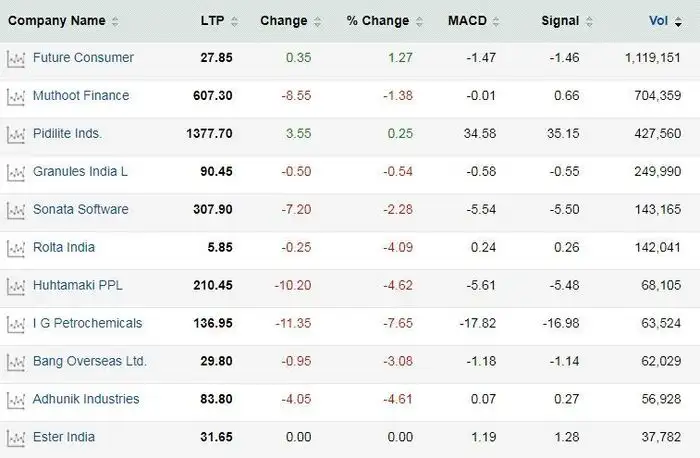
Task: Click Bang Overseas Ltd. chart icon
Action: [x=15, y=363]
